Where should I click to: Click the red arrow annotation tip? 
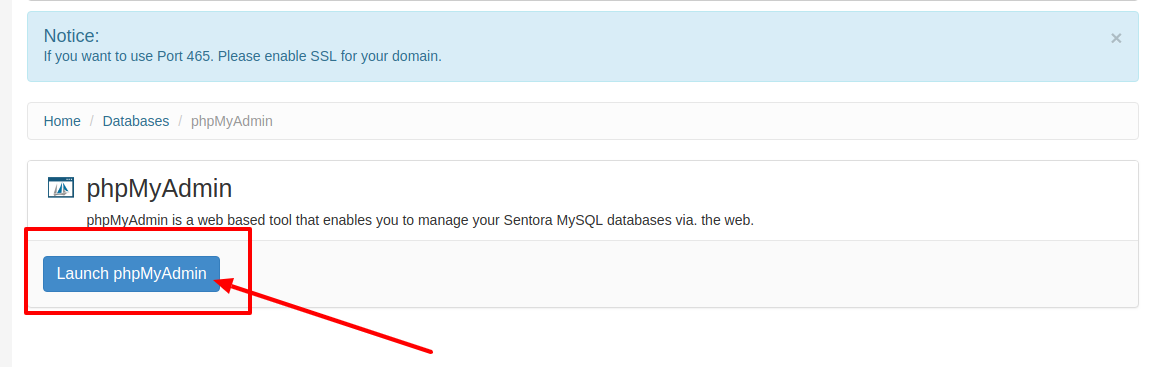click(x=218, y=282)
